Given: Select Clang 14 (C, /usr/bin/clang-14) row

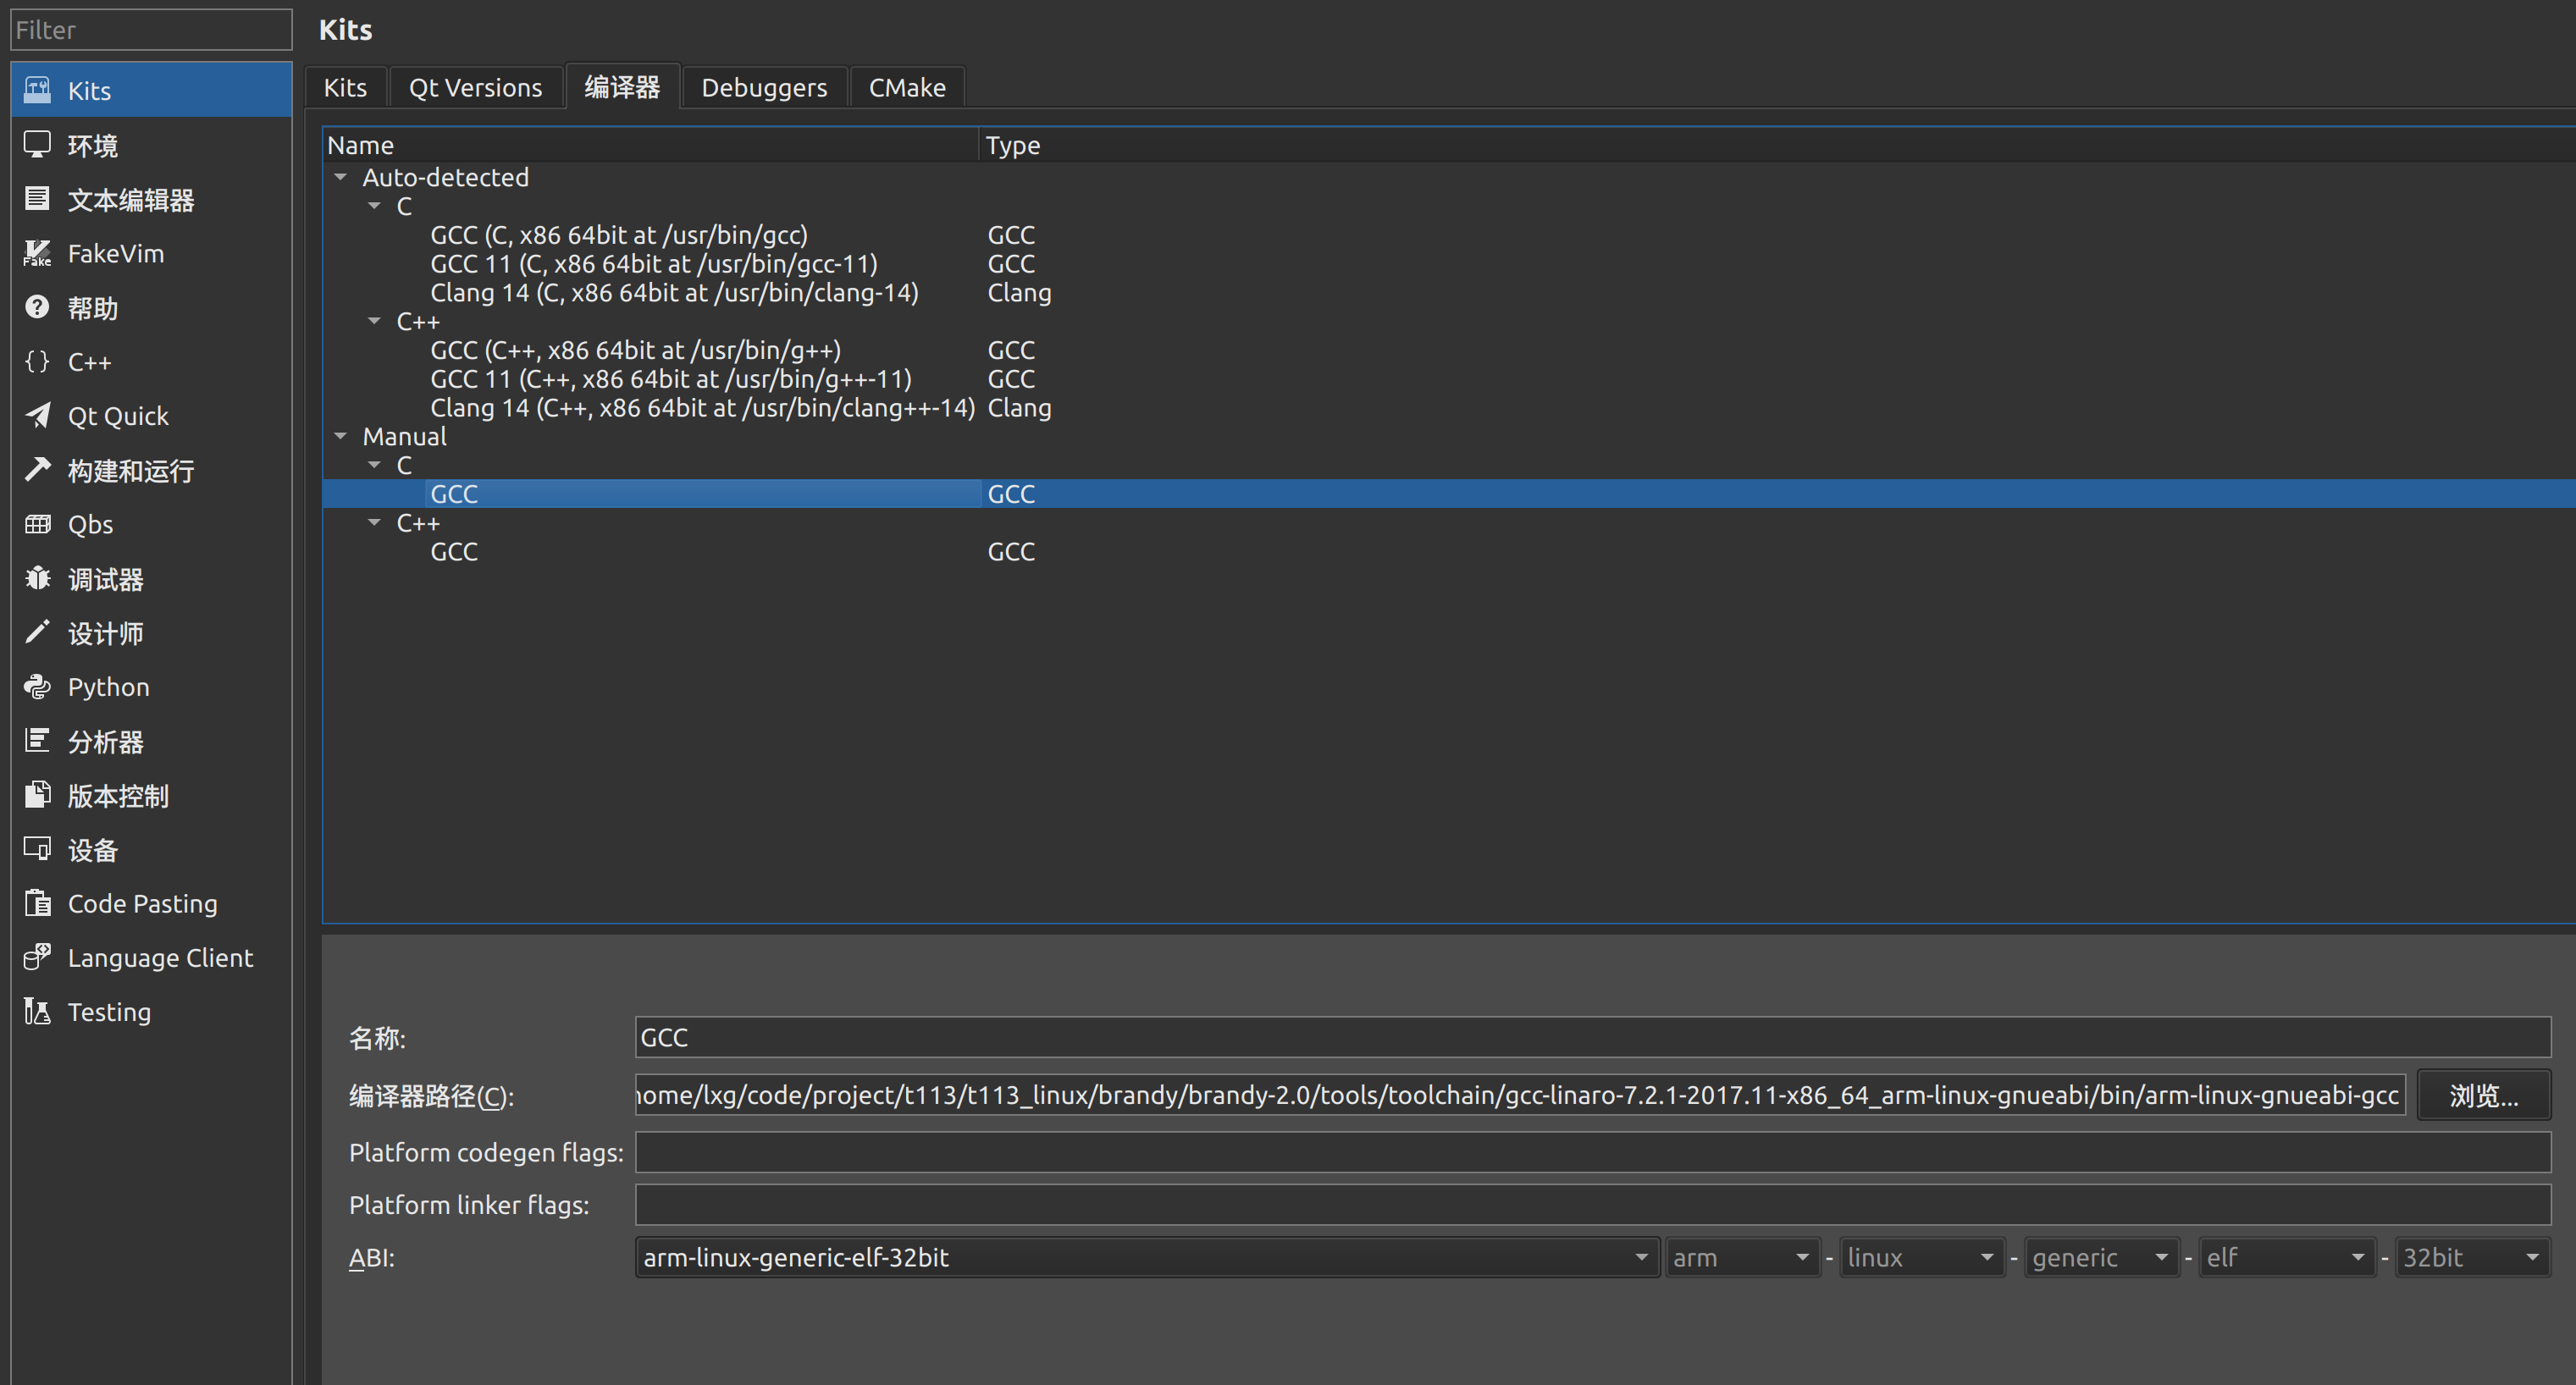Looking at the screenshot, I should click(1448, 293).
